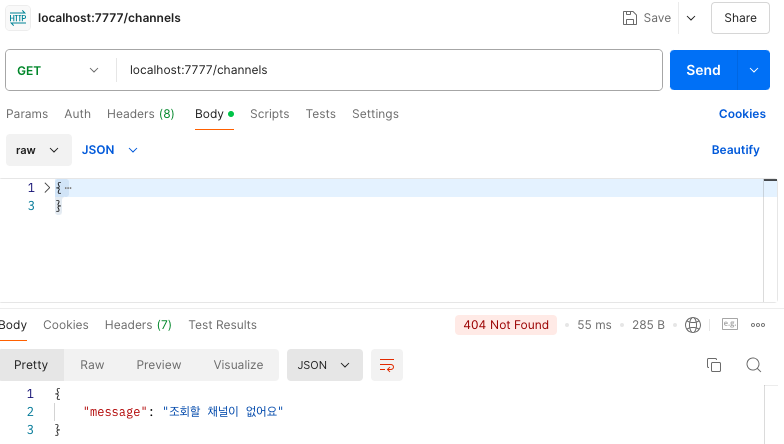
Task: Copy the response using the copy icon
Action: (x=714, y=365)
